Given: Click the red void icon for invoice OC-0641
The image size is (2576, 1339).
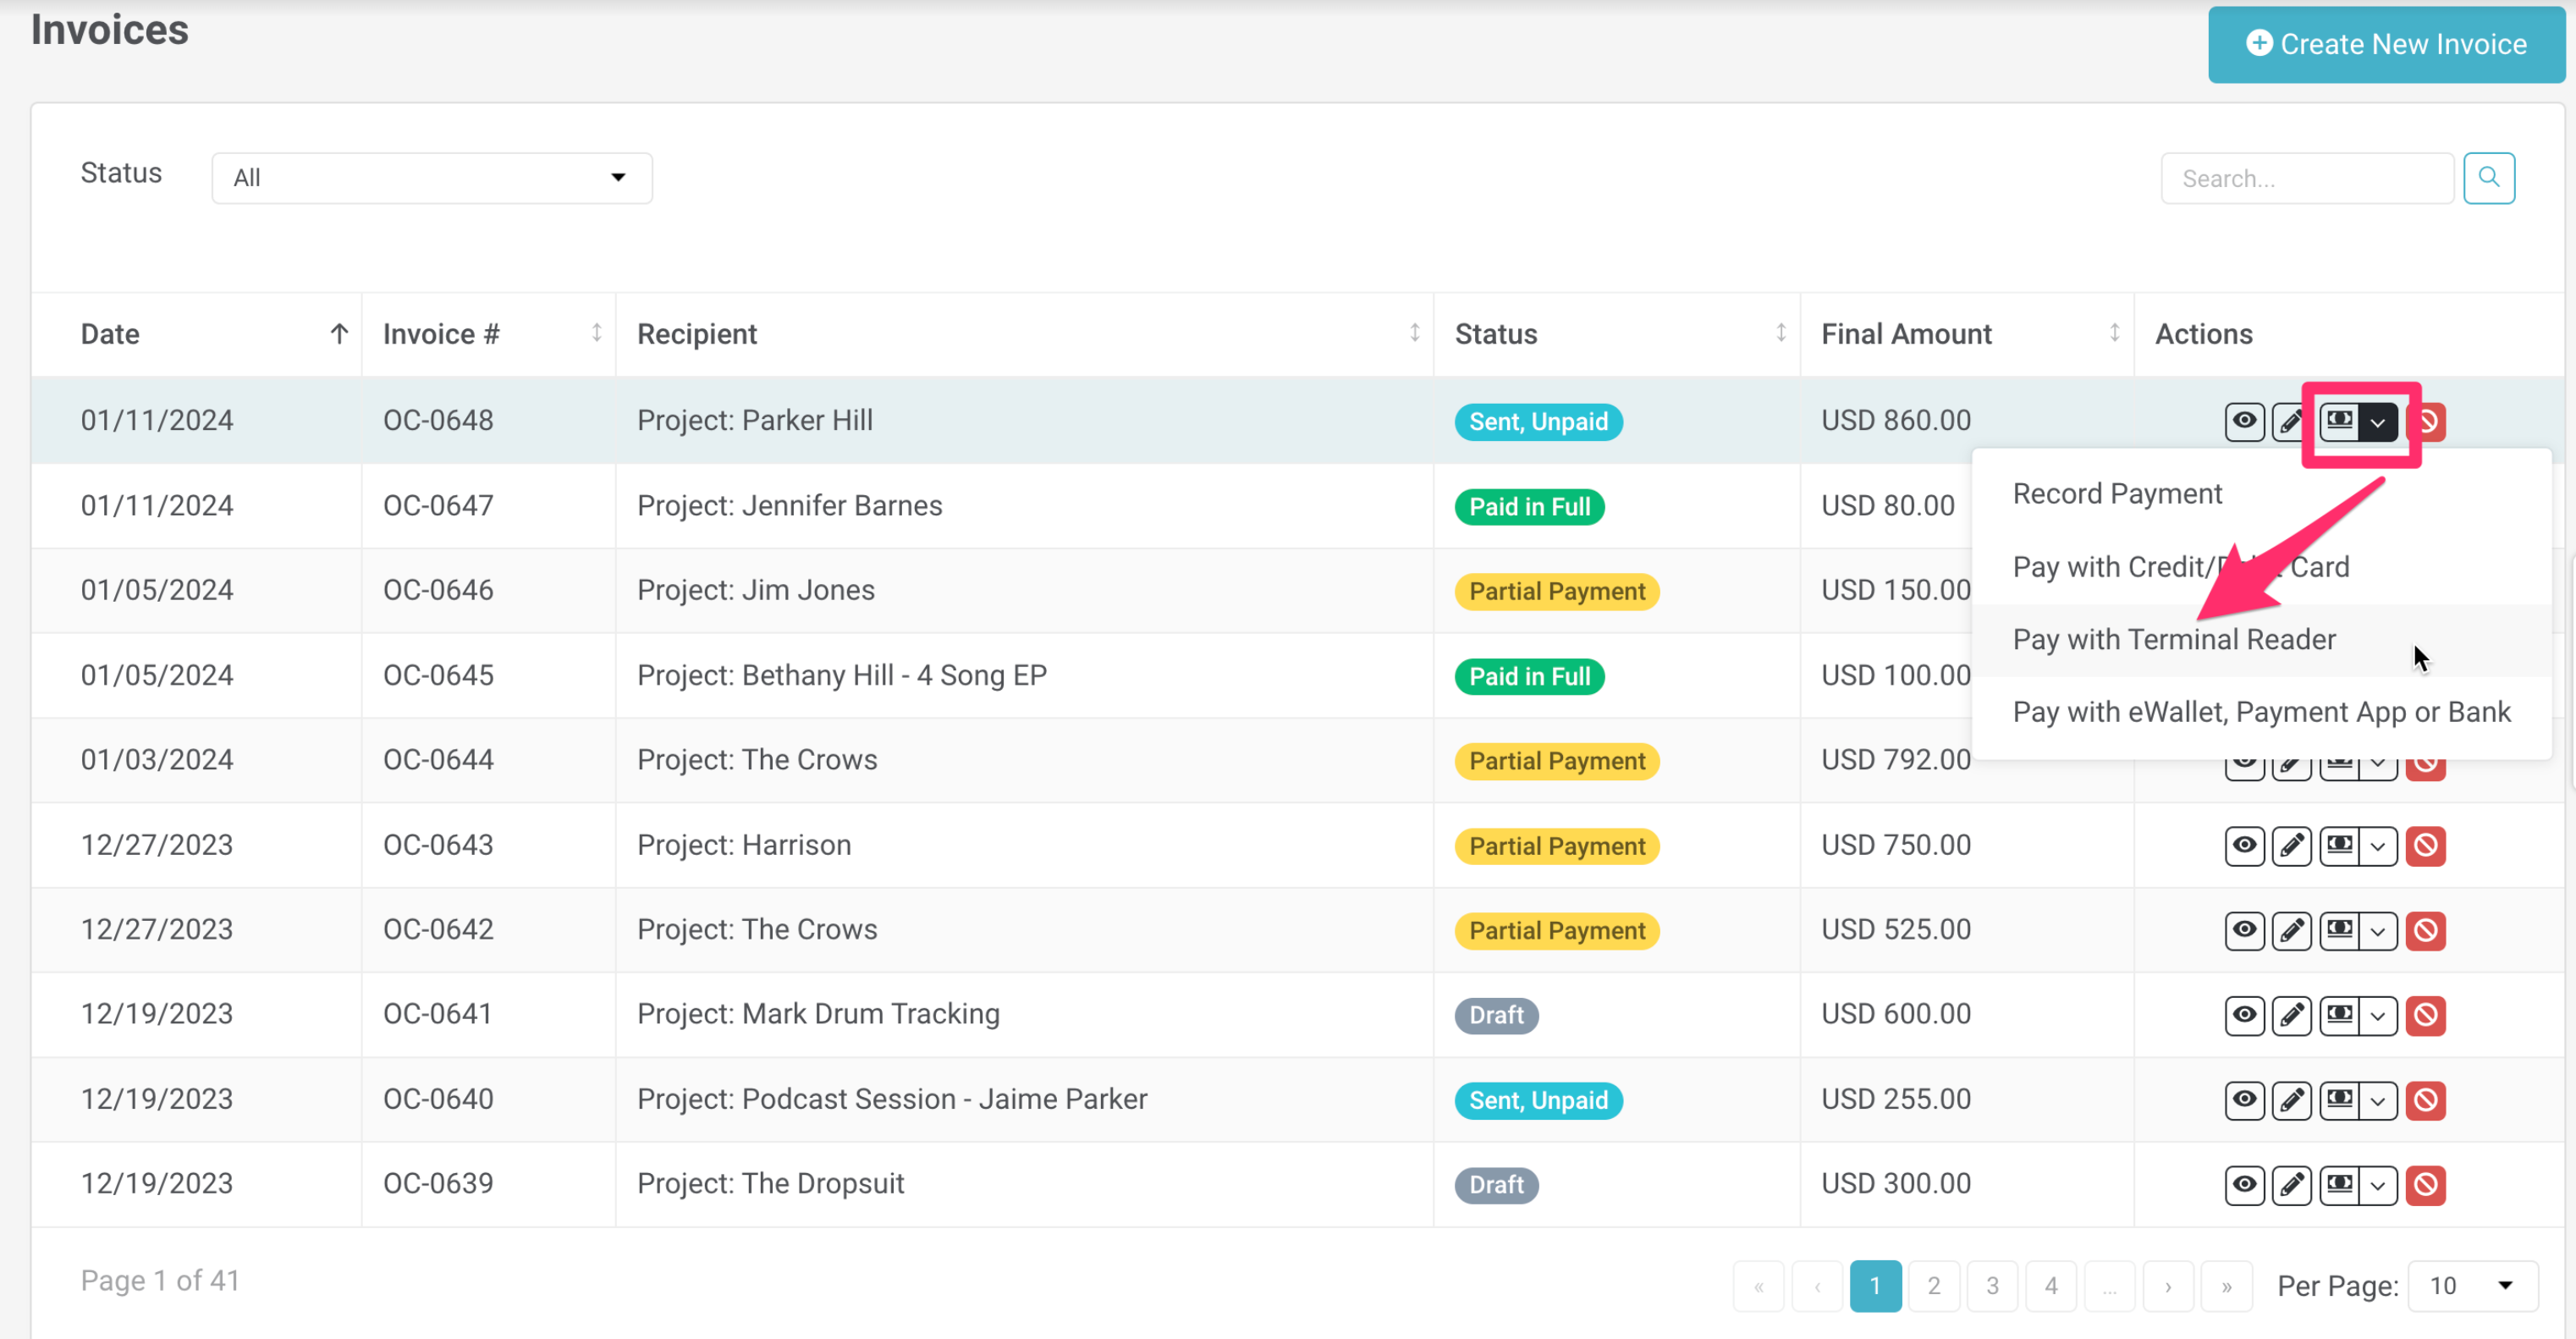Looking at the screenshot, I should (x=2425, y=1015).
